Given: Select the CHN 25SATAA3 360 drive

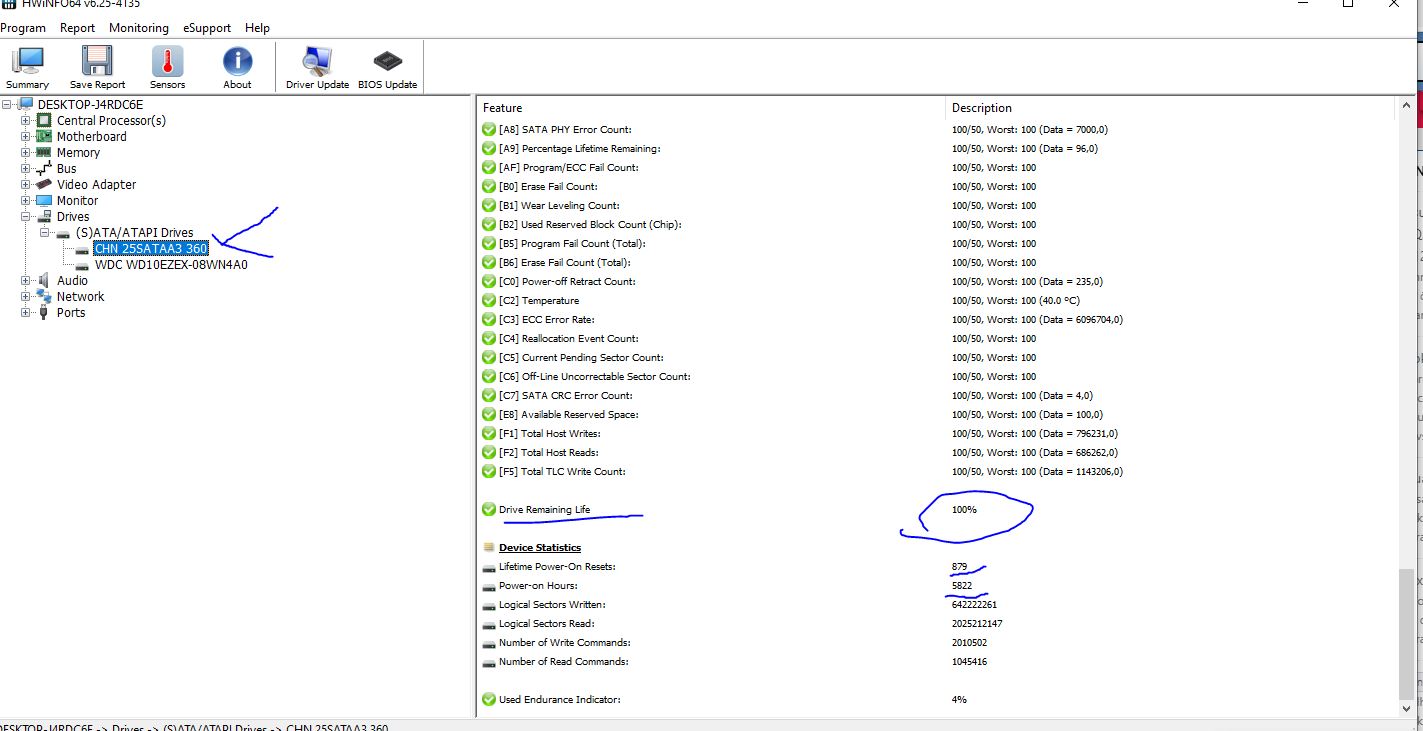Looking at the screenshot, I should (151, 248).
